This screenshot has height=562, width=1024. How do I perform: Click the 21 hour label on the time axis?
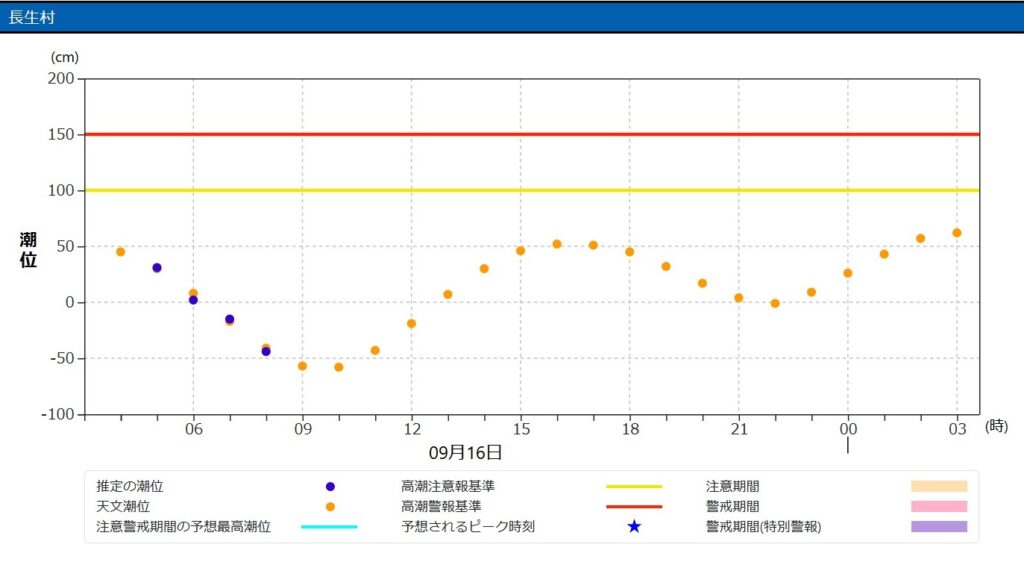(739, 429)
